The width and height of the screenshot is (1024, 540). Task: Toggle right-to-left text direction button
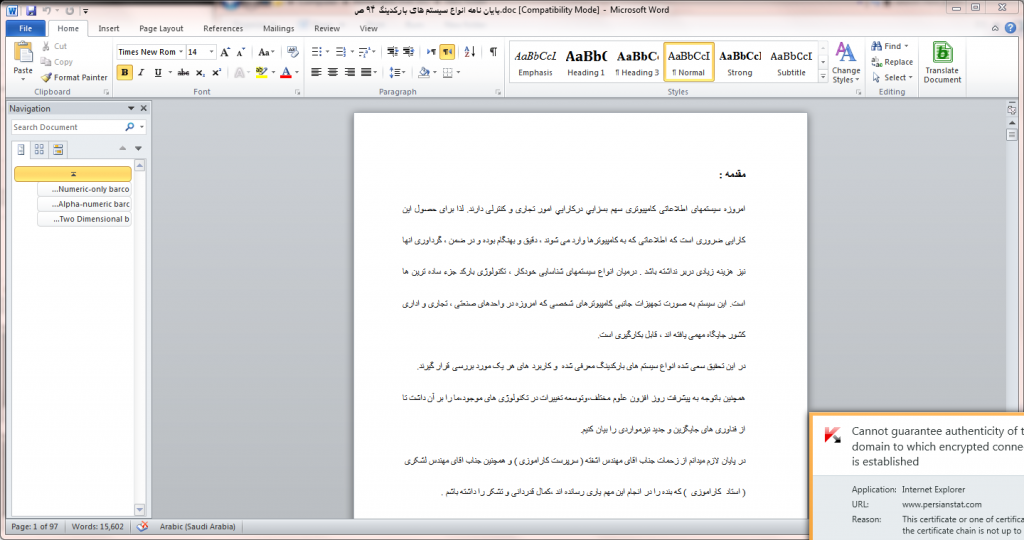[x=446, y=52]
